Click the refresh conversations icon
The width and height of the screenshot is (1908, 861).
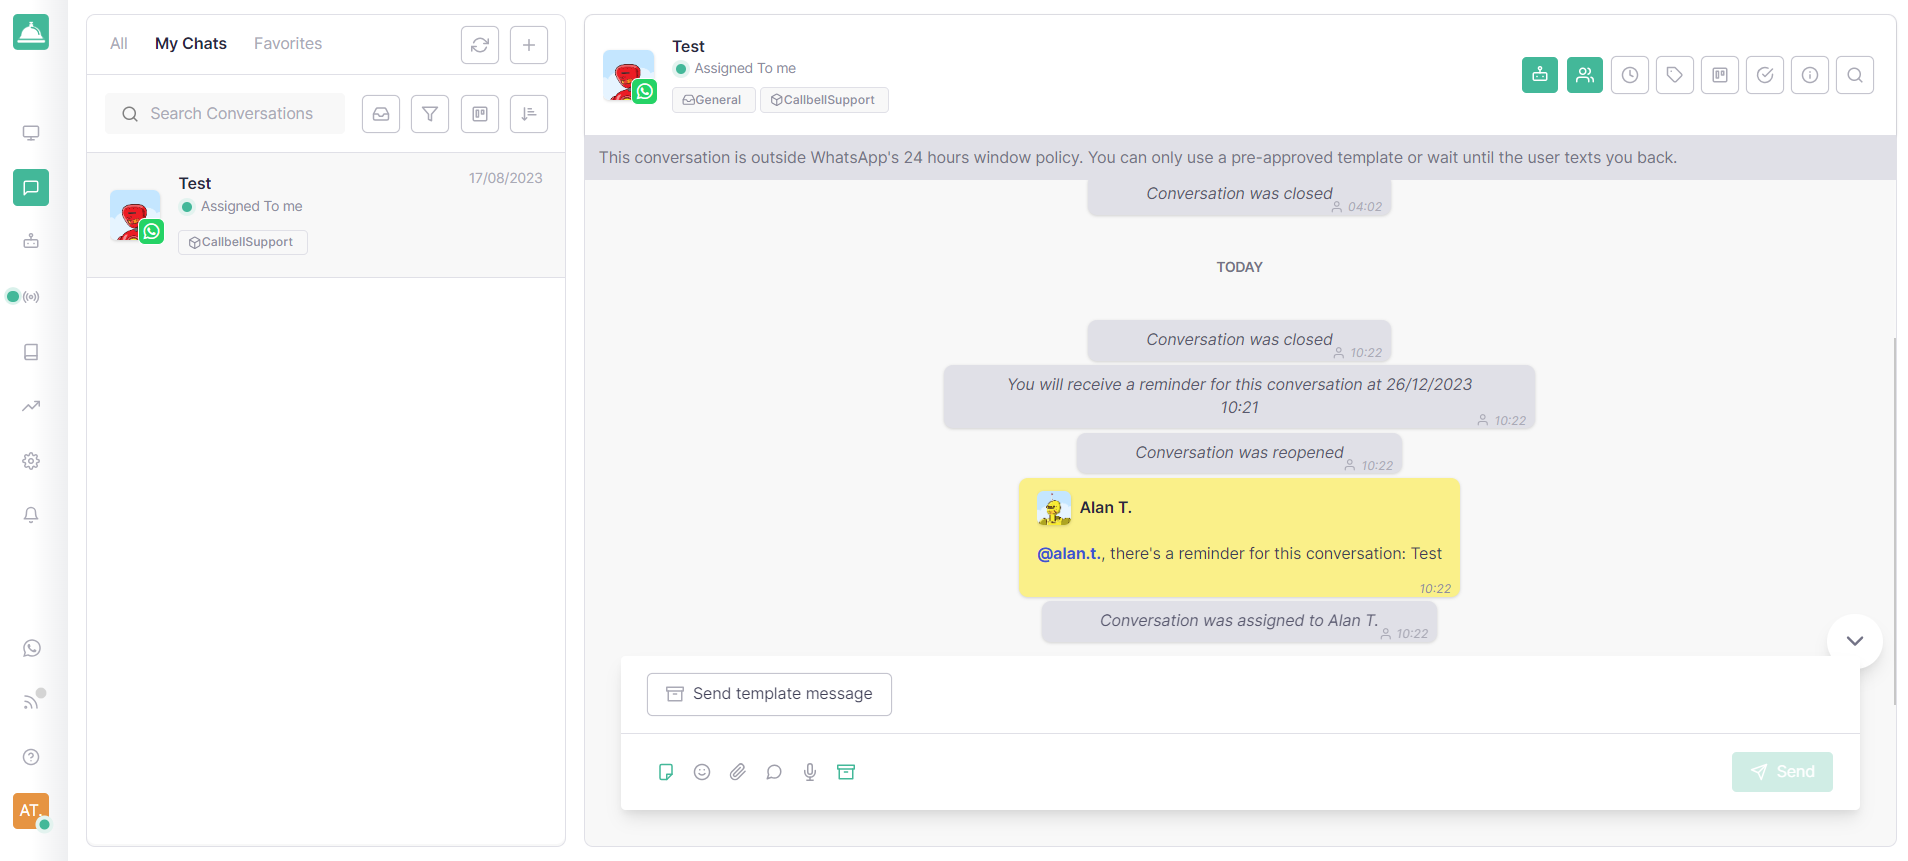tap(480, 45)
